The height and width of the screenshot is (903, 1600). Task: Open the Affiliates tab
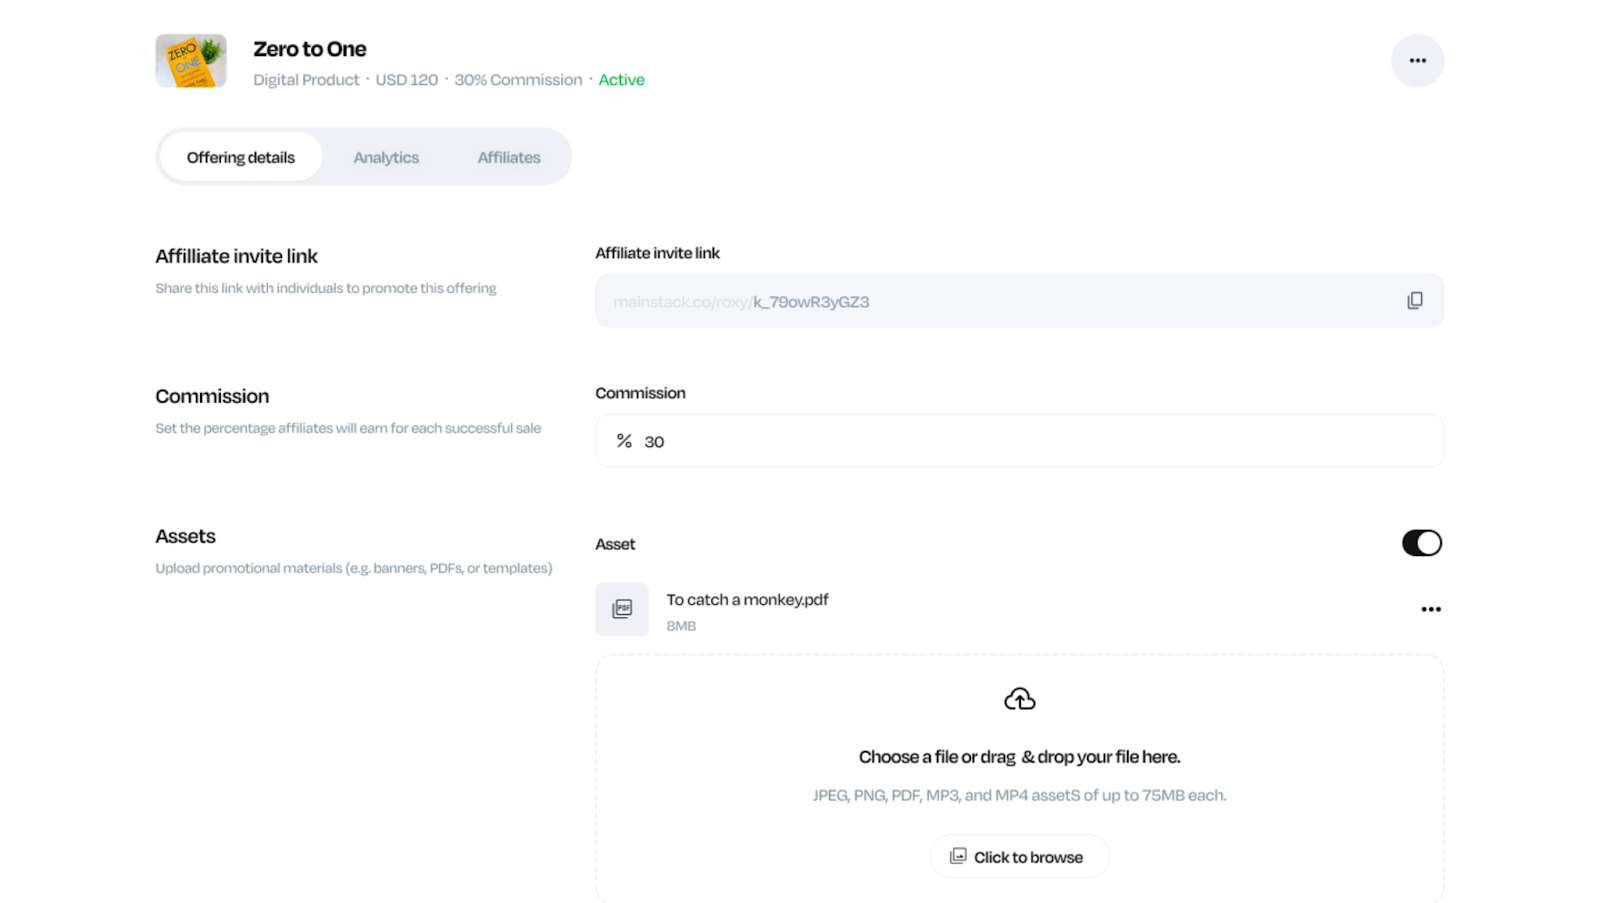[508, 157]
